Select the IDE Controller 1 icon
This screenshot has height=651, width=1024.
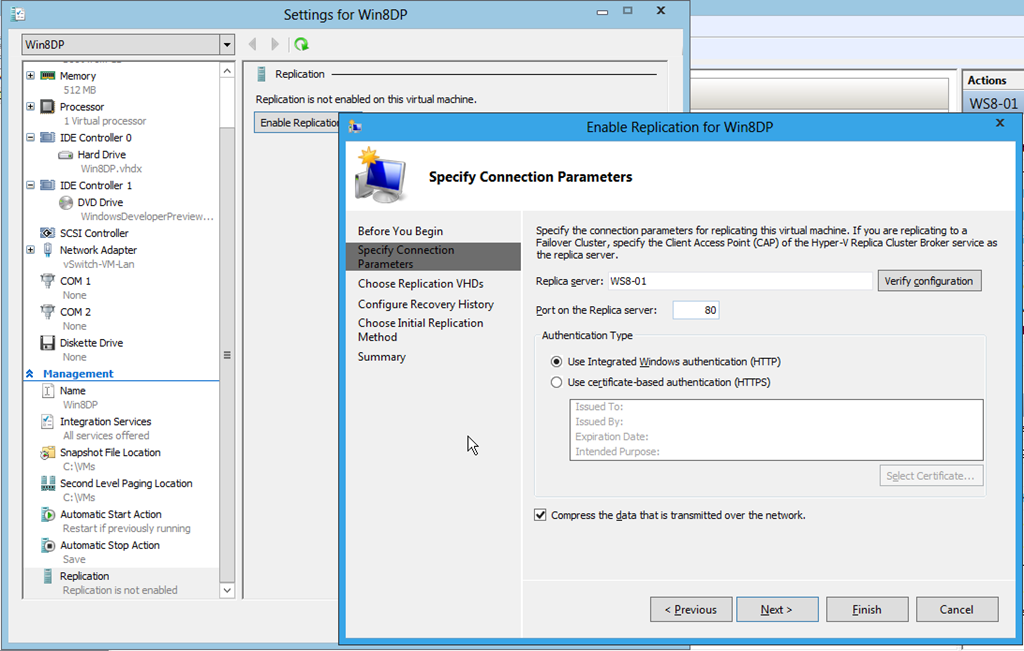coord(48,185)
